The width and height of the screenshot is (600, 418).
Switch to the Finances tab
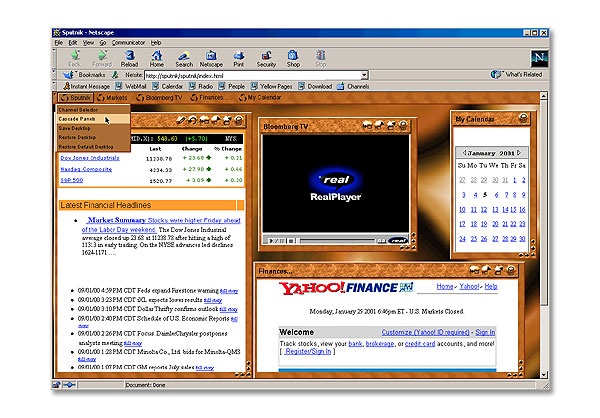(x=207, y=98)
